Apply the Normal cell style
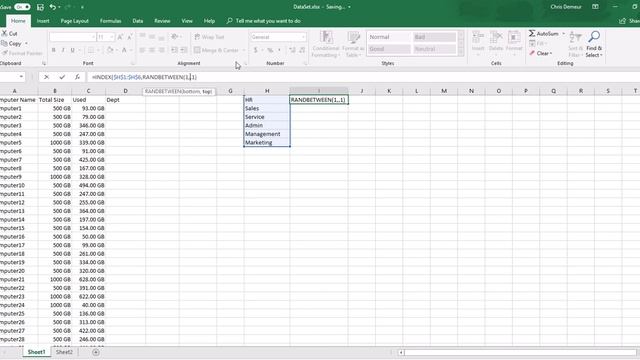640x360 pixels. coord(389,37)
